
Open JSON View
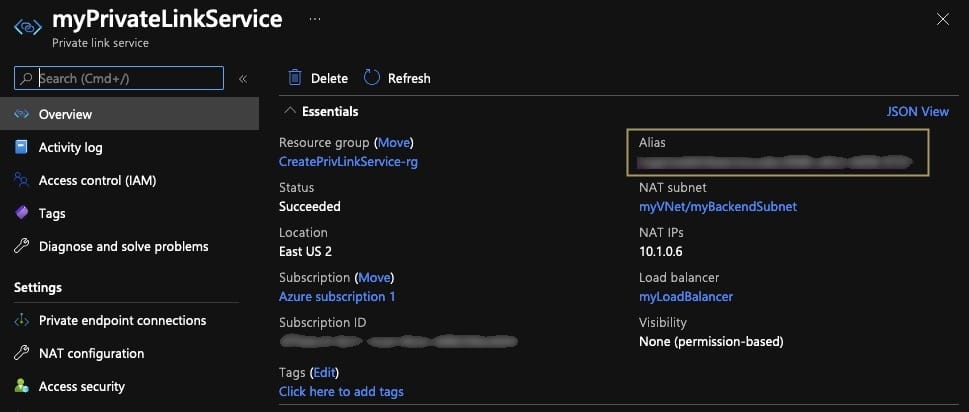point(918,112)
